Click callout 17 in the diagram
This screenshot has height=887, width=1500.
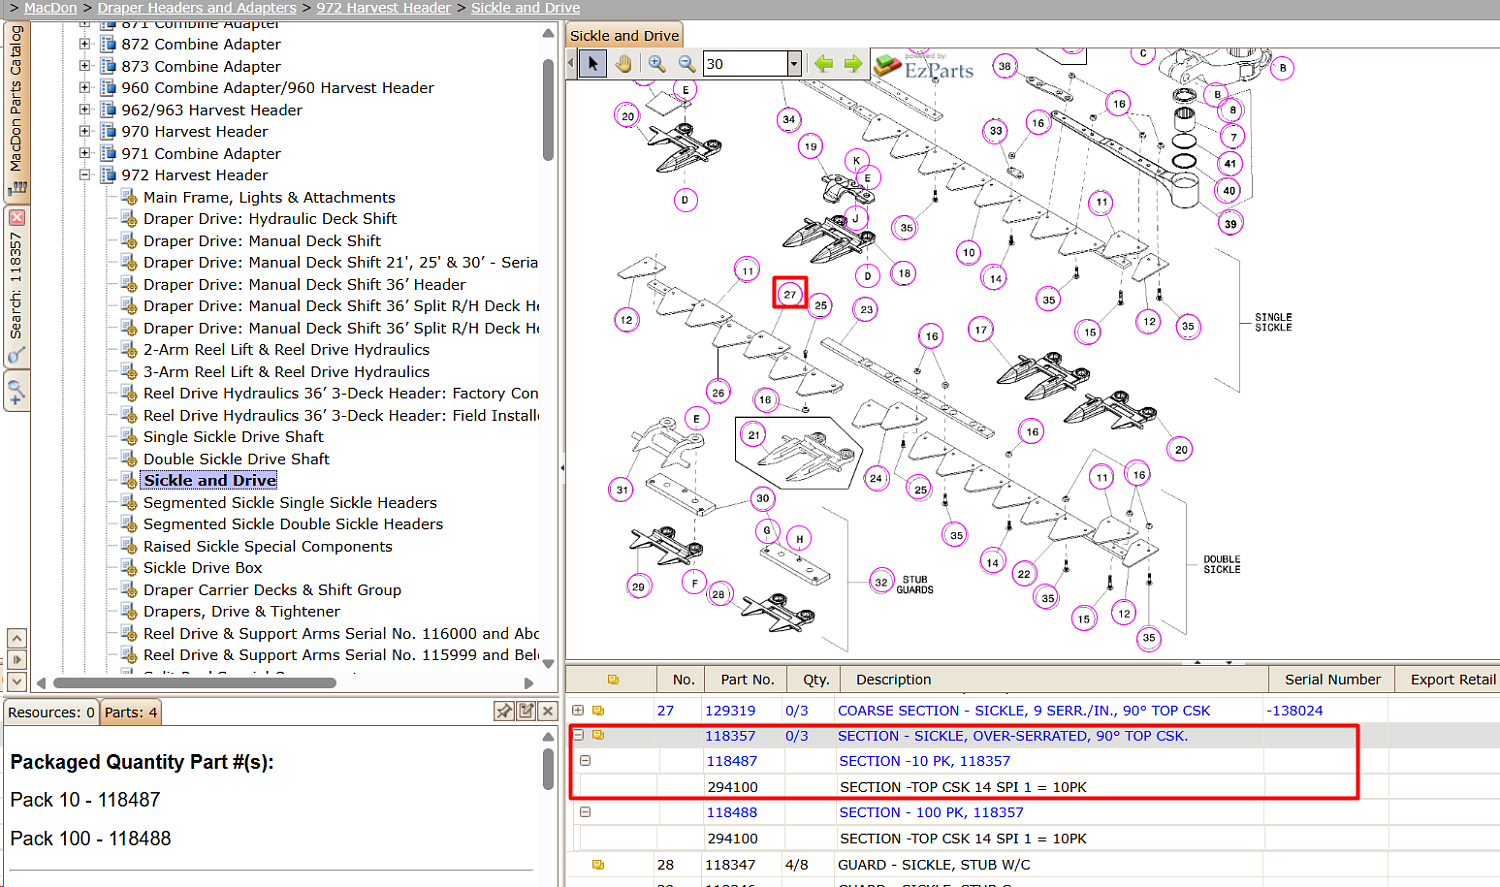[x=980, y=330]
